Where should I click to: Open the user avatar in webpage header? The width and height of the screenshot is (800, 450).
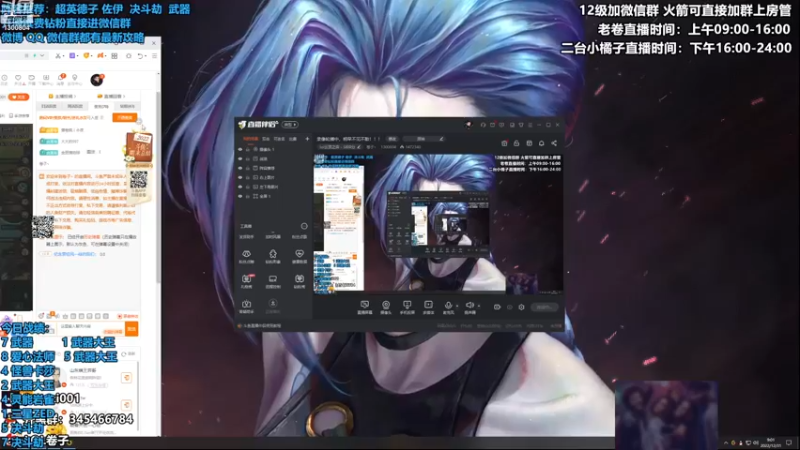(x=97, y=79)
